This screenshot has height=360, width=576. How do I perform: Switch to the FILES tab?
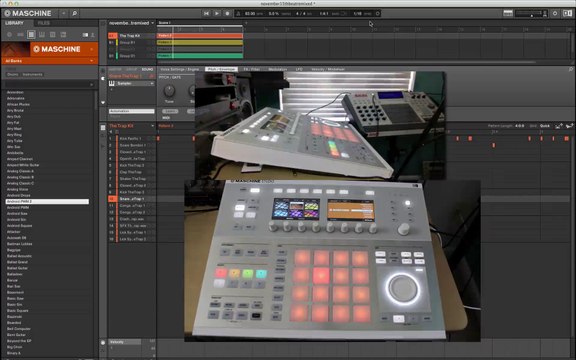[x=44, y=23]
